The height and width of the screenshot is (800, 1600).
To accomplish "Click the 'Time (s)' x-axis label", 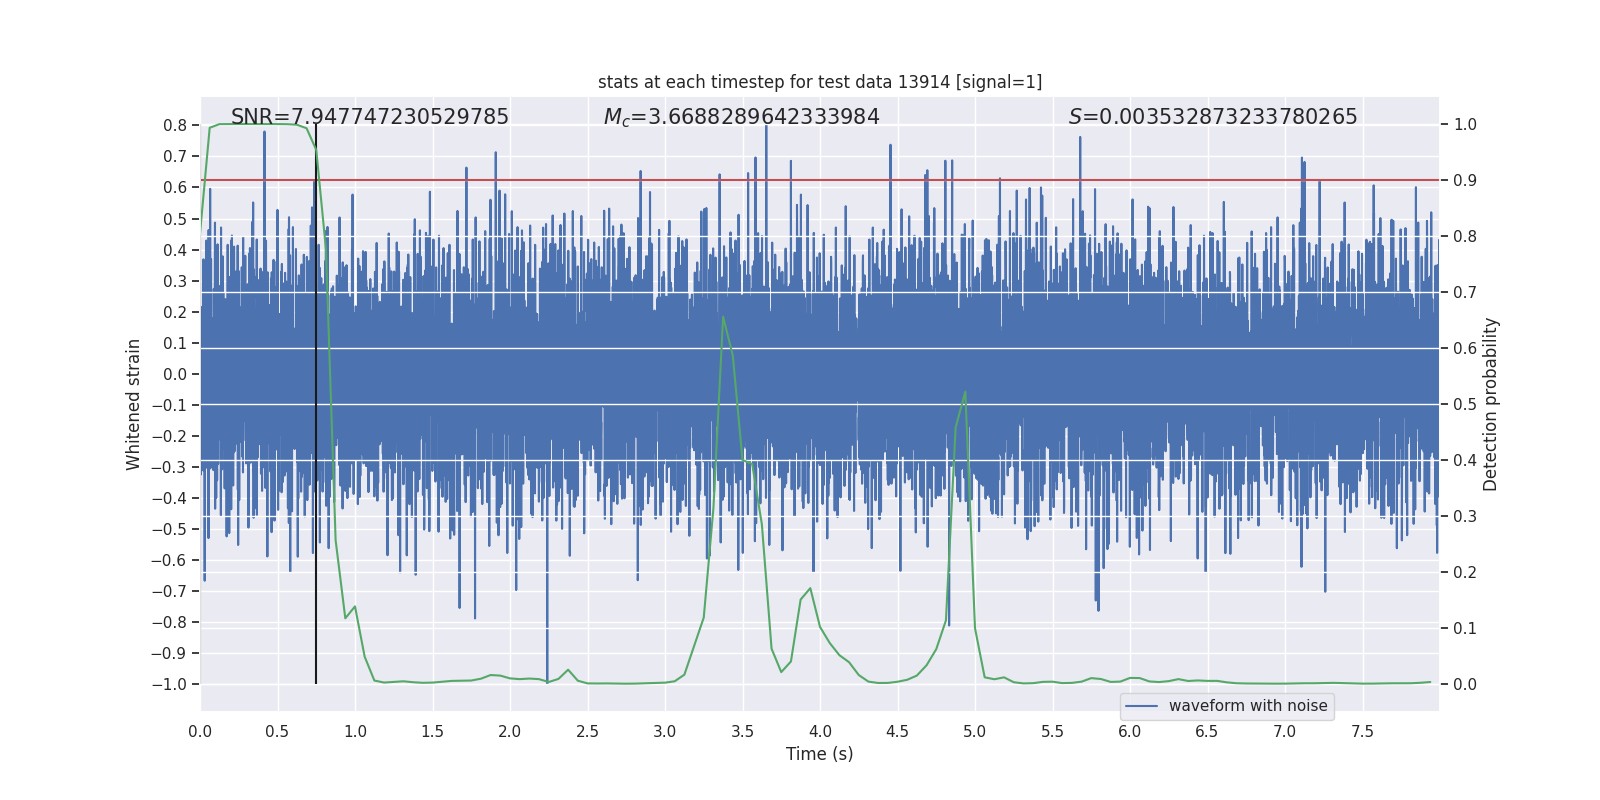I will pyautogui.click(x=820, y=754).
